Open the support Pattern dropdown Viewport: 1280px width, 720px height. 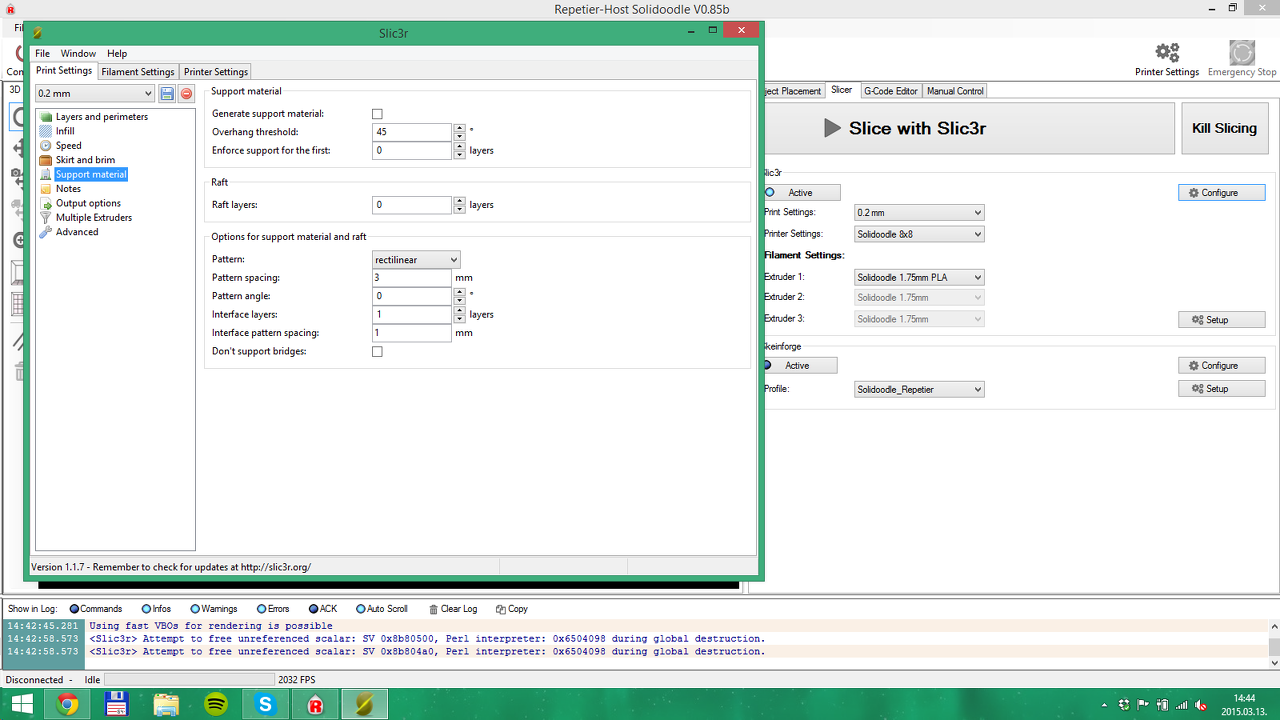(x=416, y=260)
